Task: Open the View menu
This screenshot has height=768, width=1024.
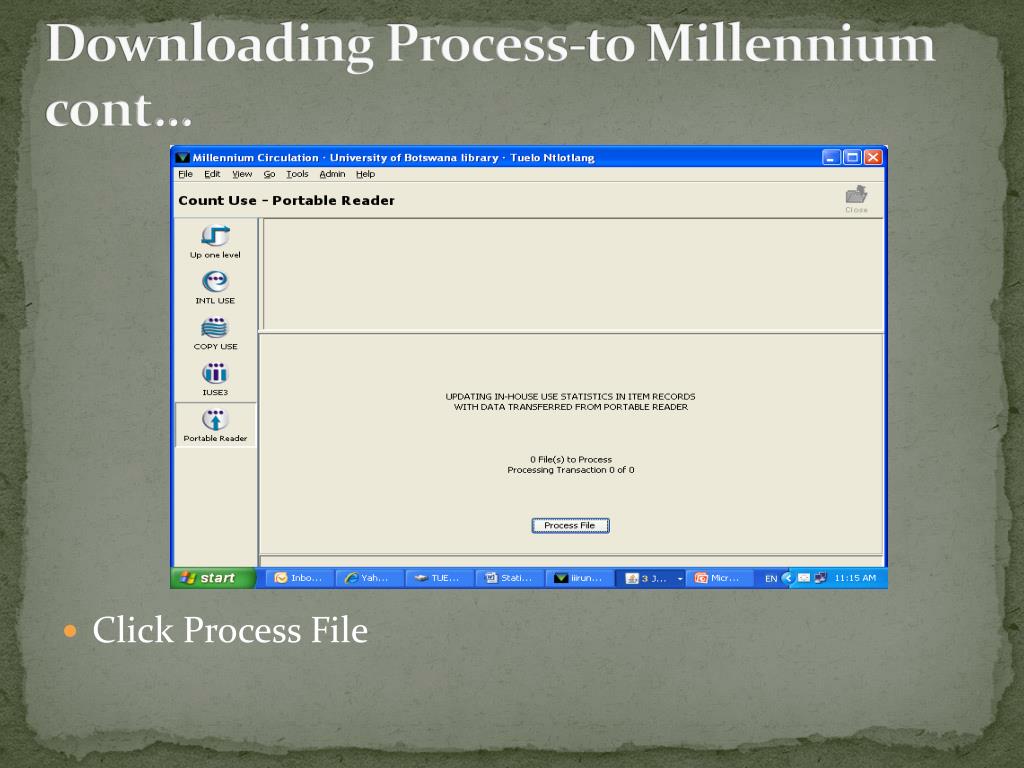Action: tap(242, 174)
